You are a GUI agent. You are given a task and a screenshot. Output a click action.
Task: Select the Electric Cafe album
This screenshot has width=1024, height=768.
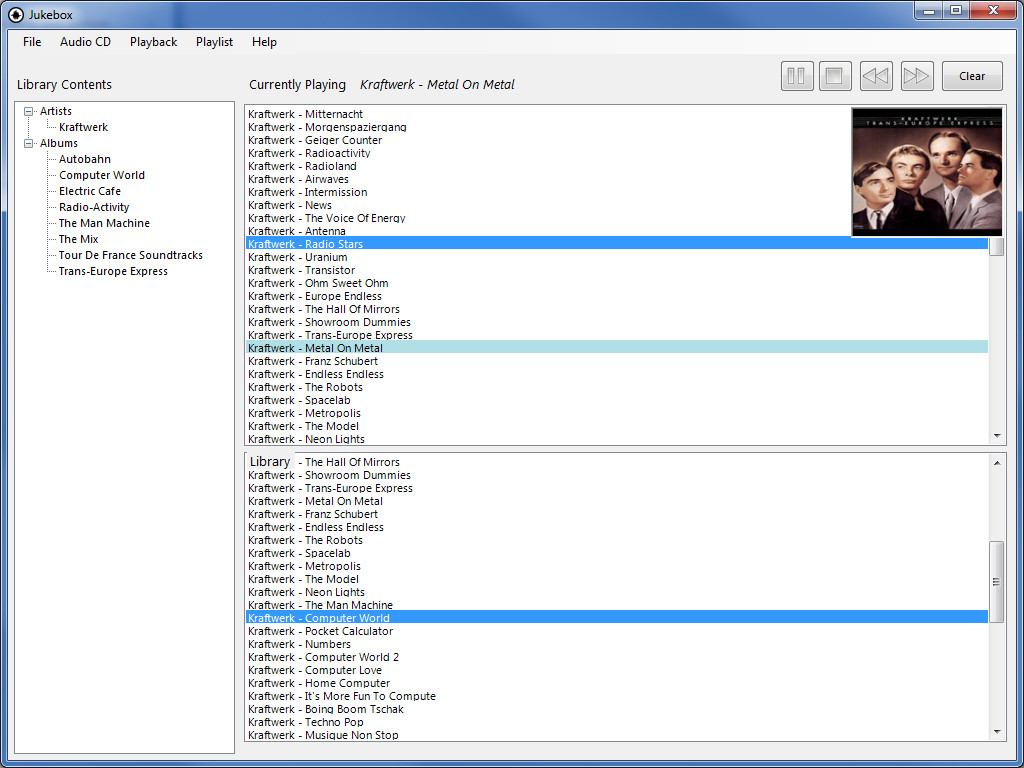(x=89, y=191)
